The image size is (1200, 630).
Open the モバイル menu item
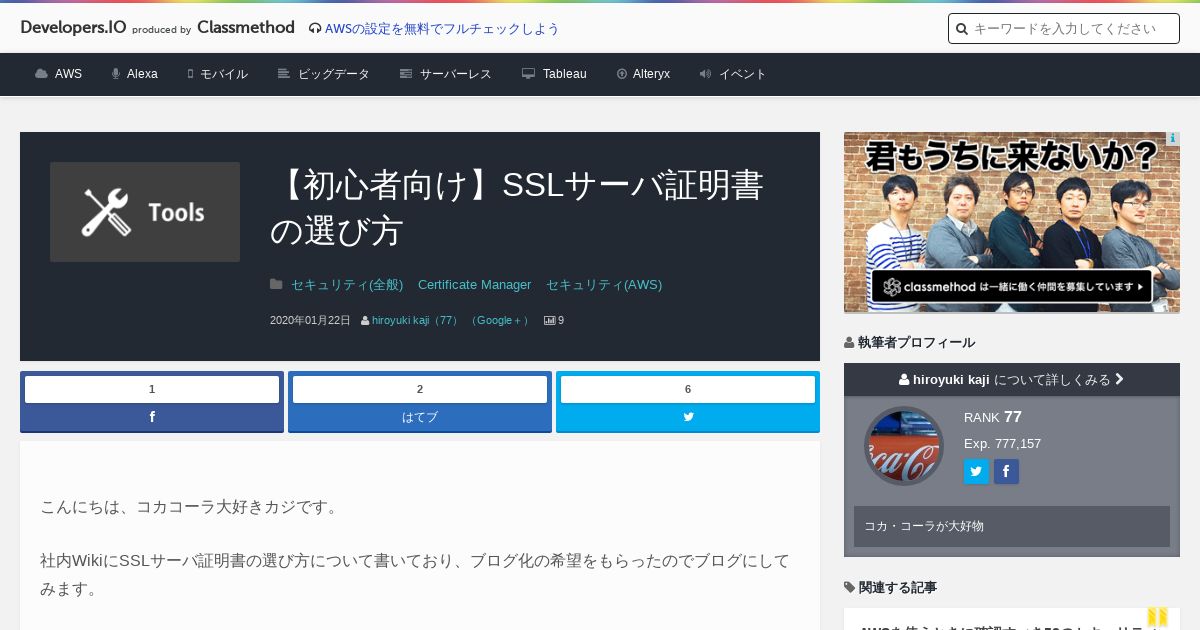217,74
